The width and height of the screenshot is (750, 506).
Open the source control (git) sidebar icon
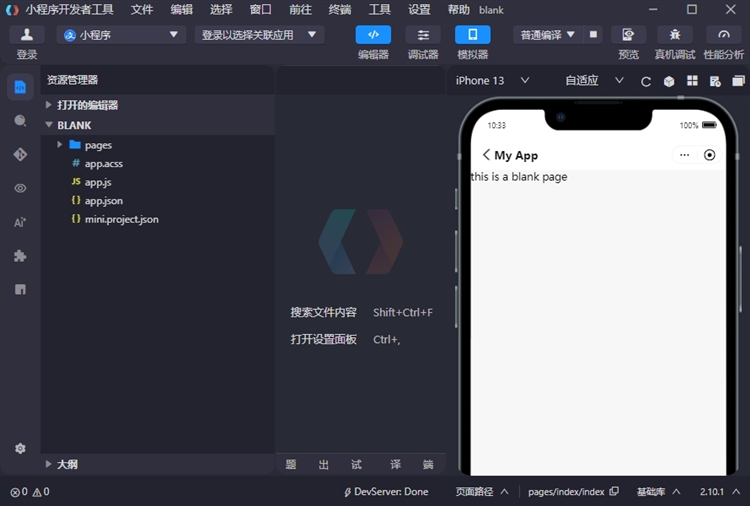point(20,155)
